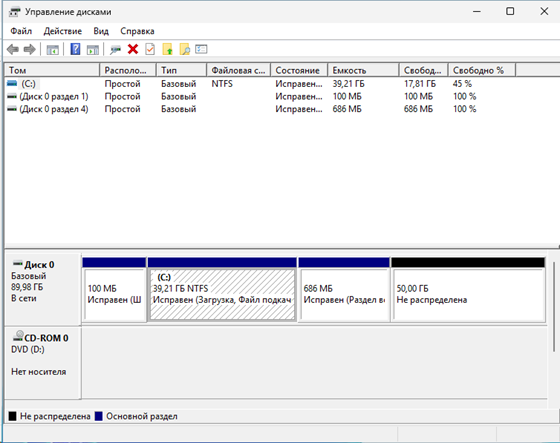The width and height of the screenshot is (560, 443).
Task: Open the Справка menu
Action: 137,31
